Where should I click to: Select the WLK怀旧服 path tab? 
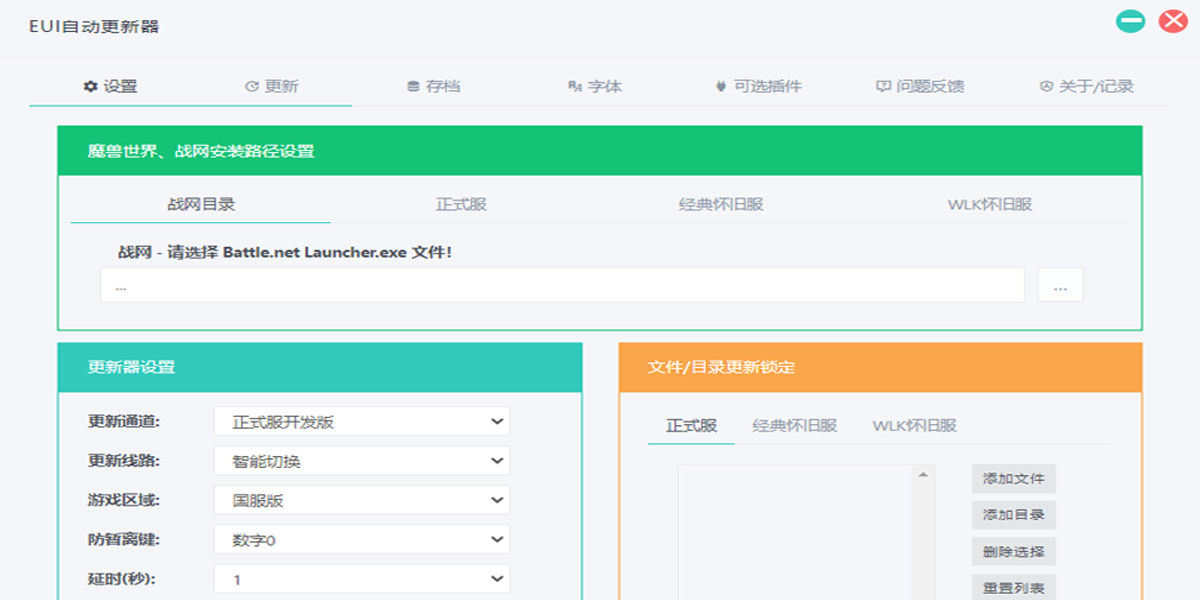point(990,204)
